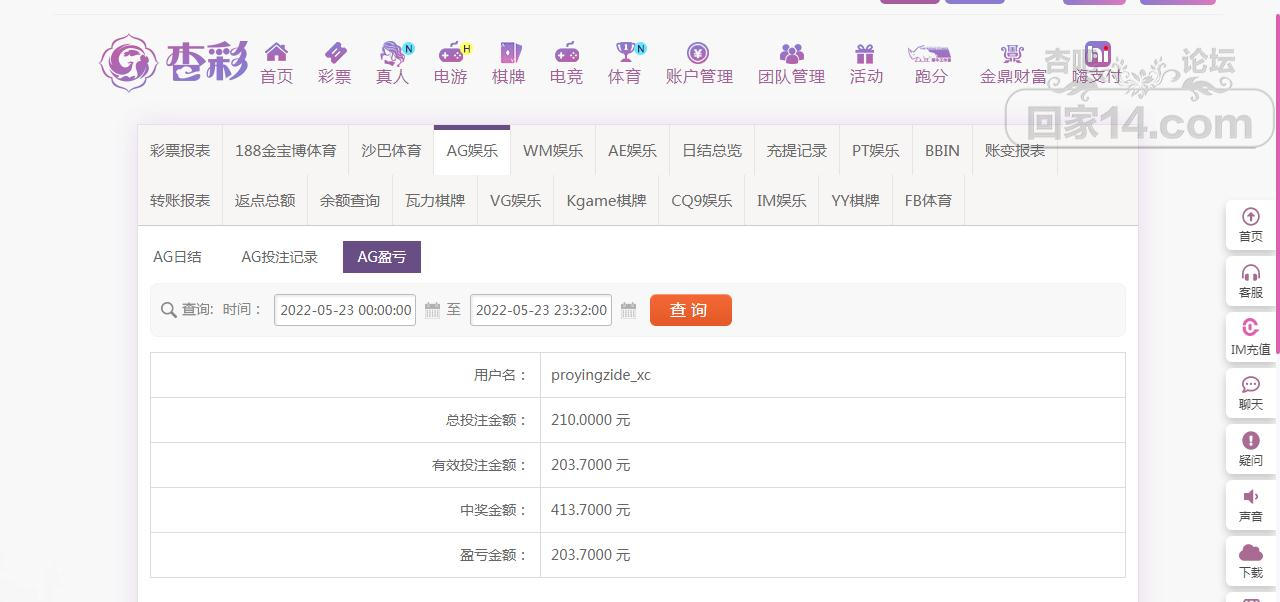Toggle the 声音 speaker icon
Screen dimensions: 1280x602
(1250, 497)
